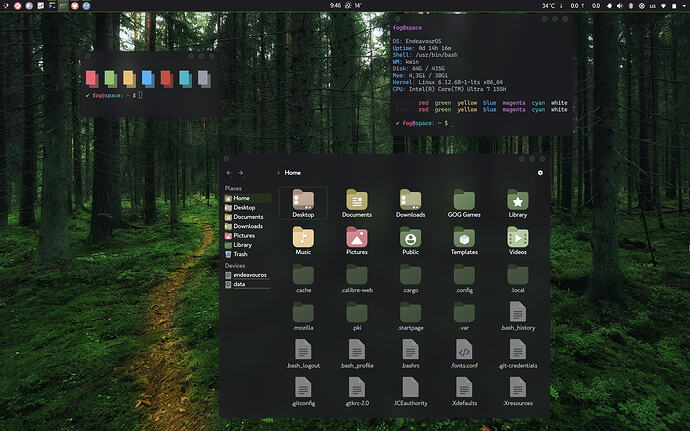Select Pictures in Places sidebar
The image size is (690, 431).
(248, 236)
